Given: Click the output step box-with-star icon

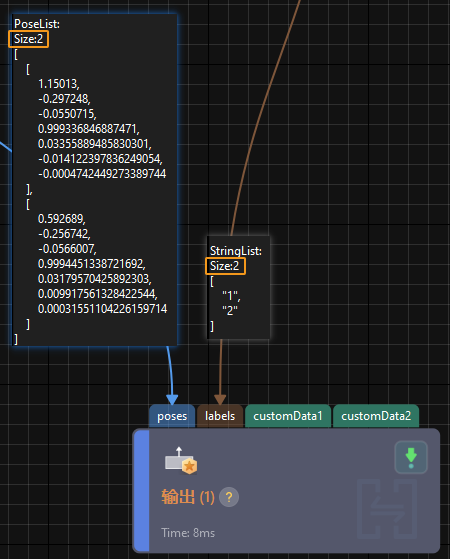Looking at the screenshot, I should coord(181,461).
